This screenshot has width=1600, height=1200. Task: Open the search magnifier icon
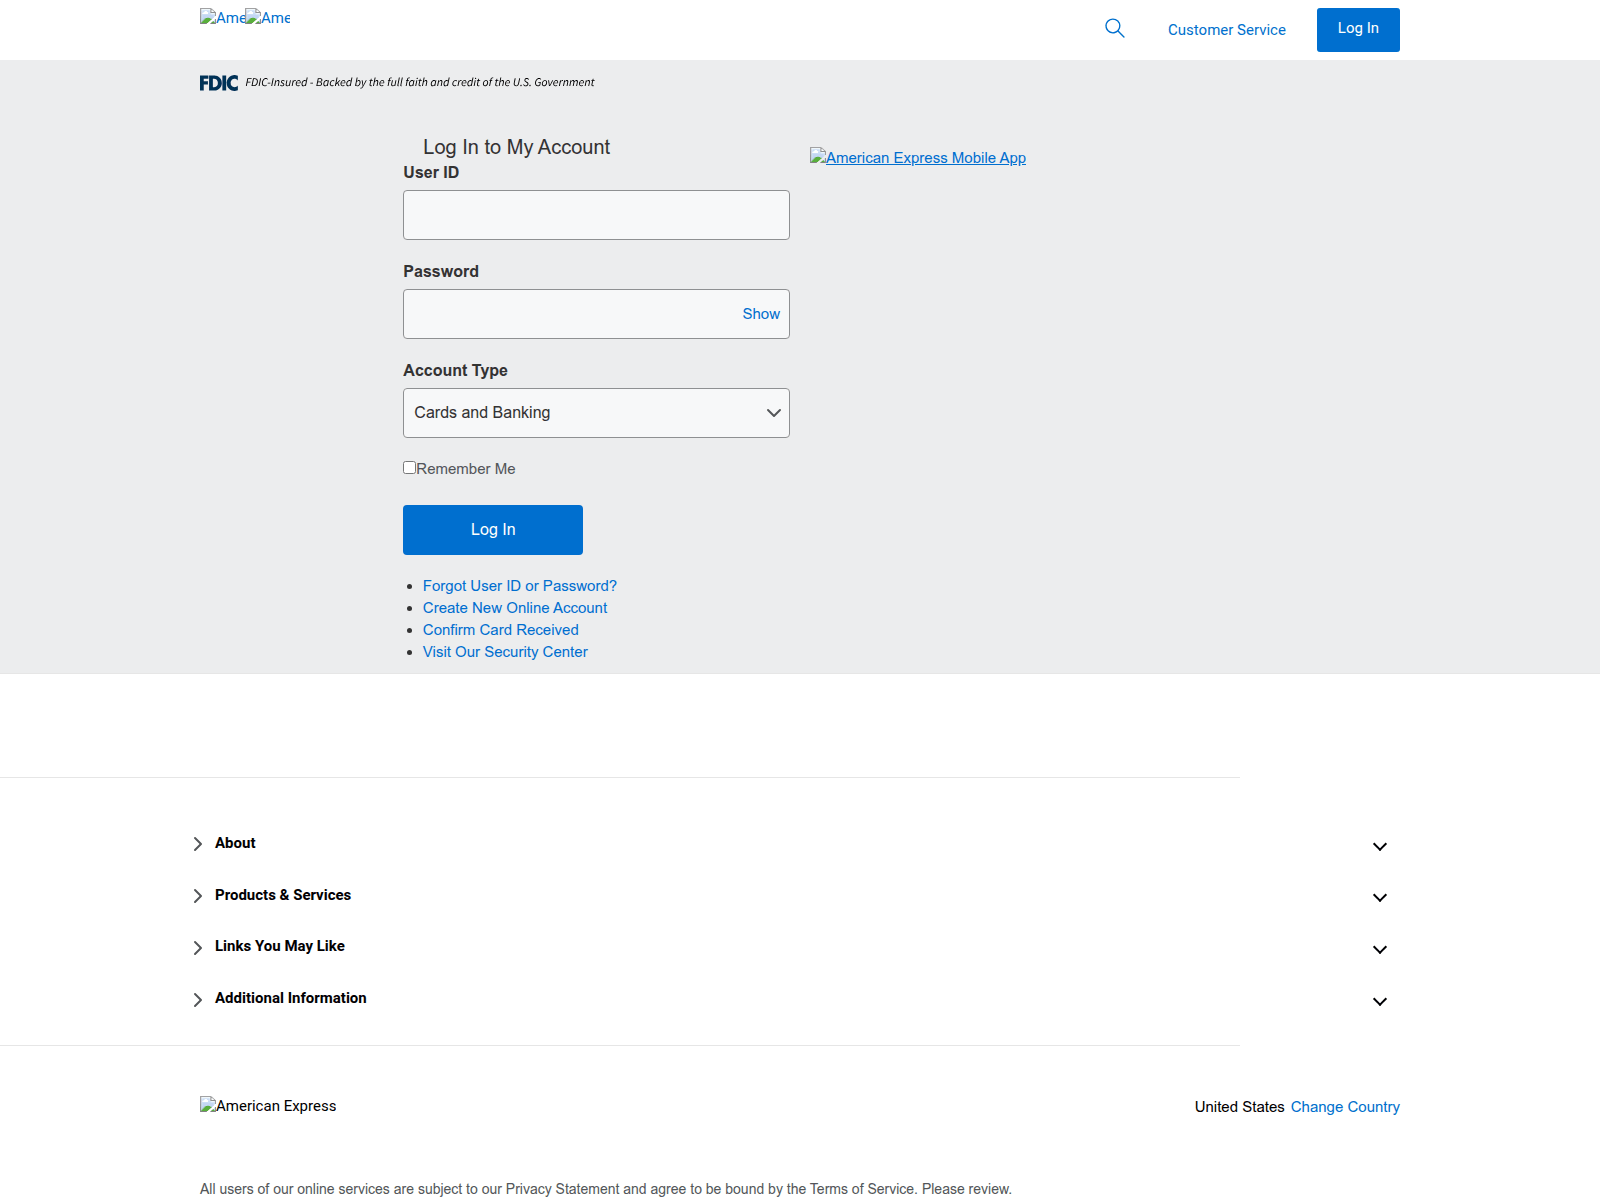tap(1115, 29)
